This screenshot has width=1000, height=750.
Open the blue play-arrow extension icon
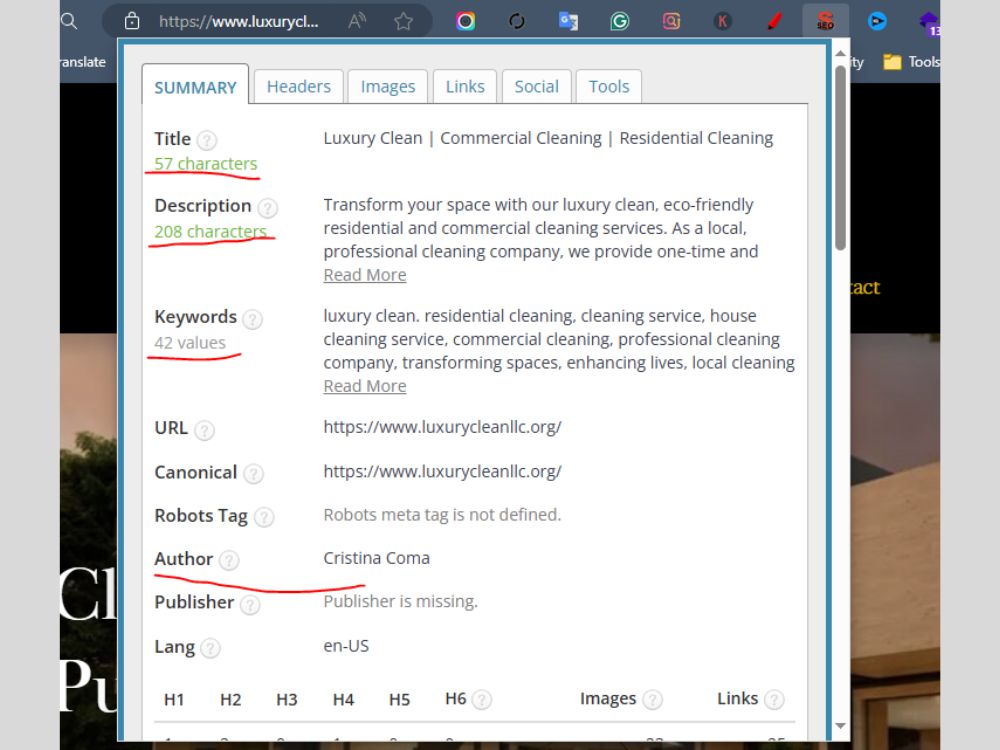click(x=878, y=21)
